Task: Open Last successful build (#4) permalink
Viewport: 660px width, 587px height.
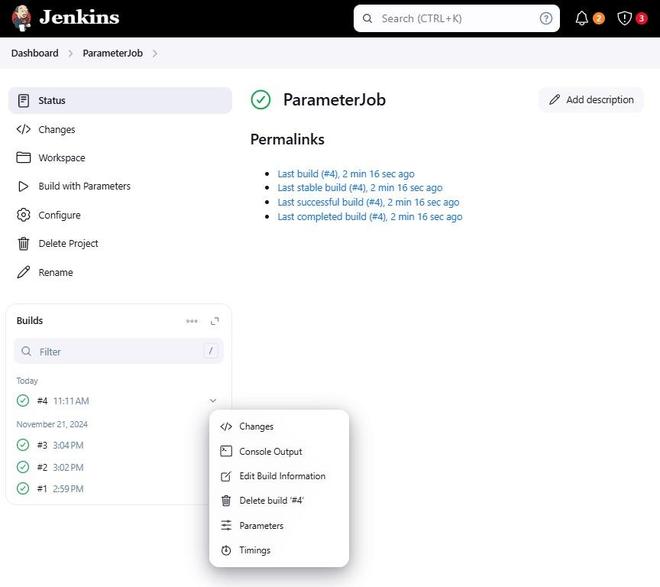Action: (x=368, y=202)
